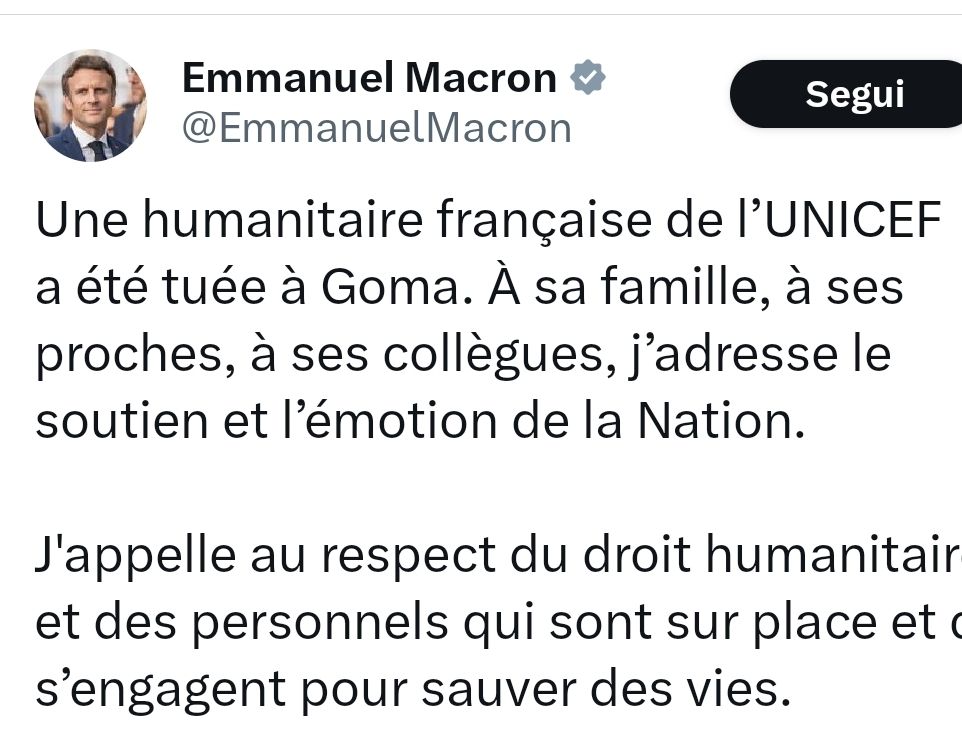Click the blue verified badge icon
Screen dimensions: 962x746
588,78
